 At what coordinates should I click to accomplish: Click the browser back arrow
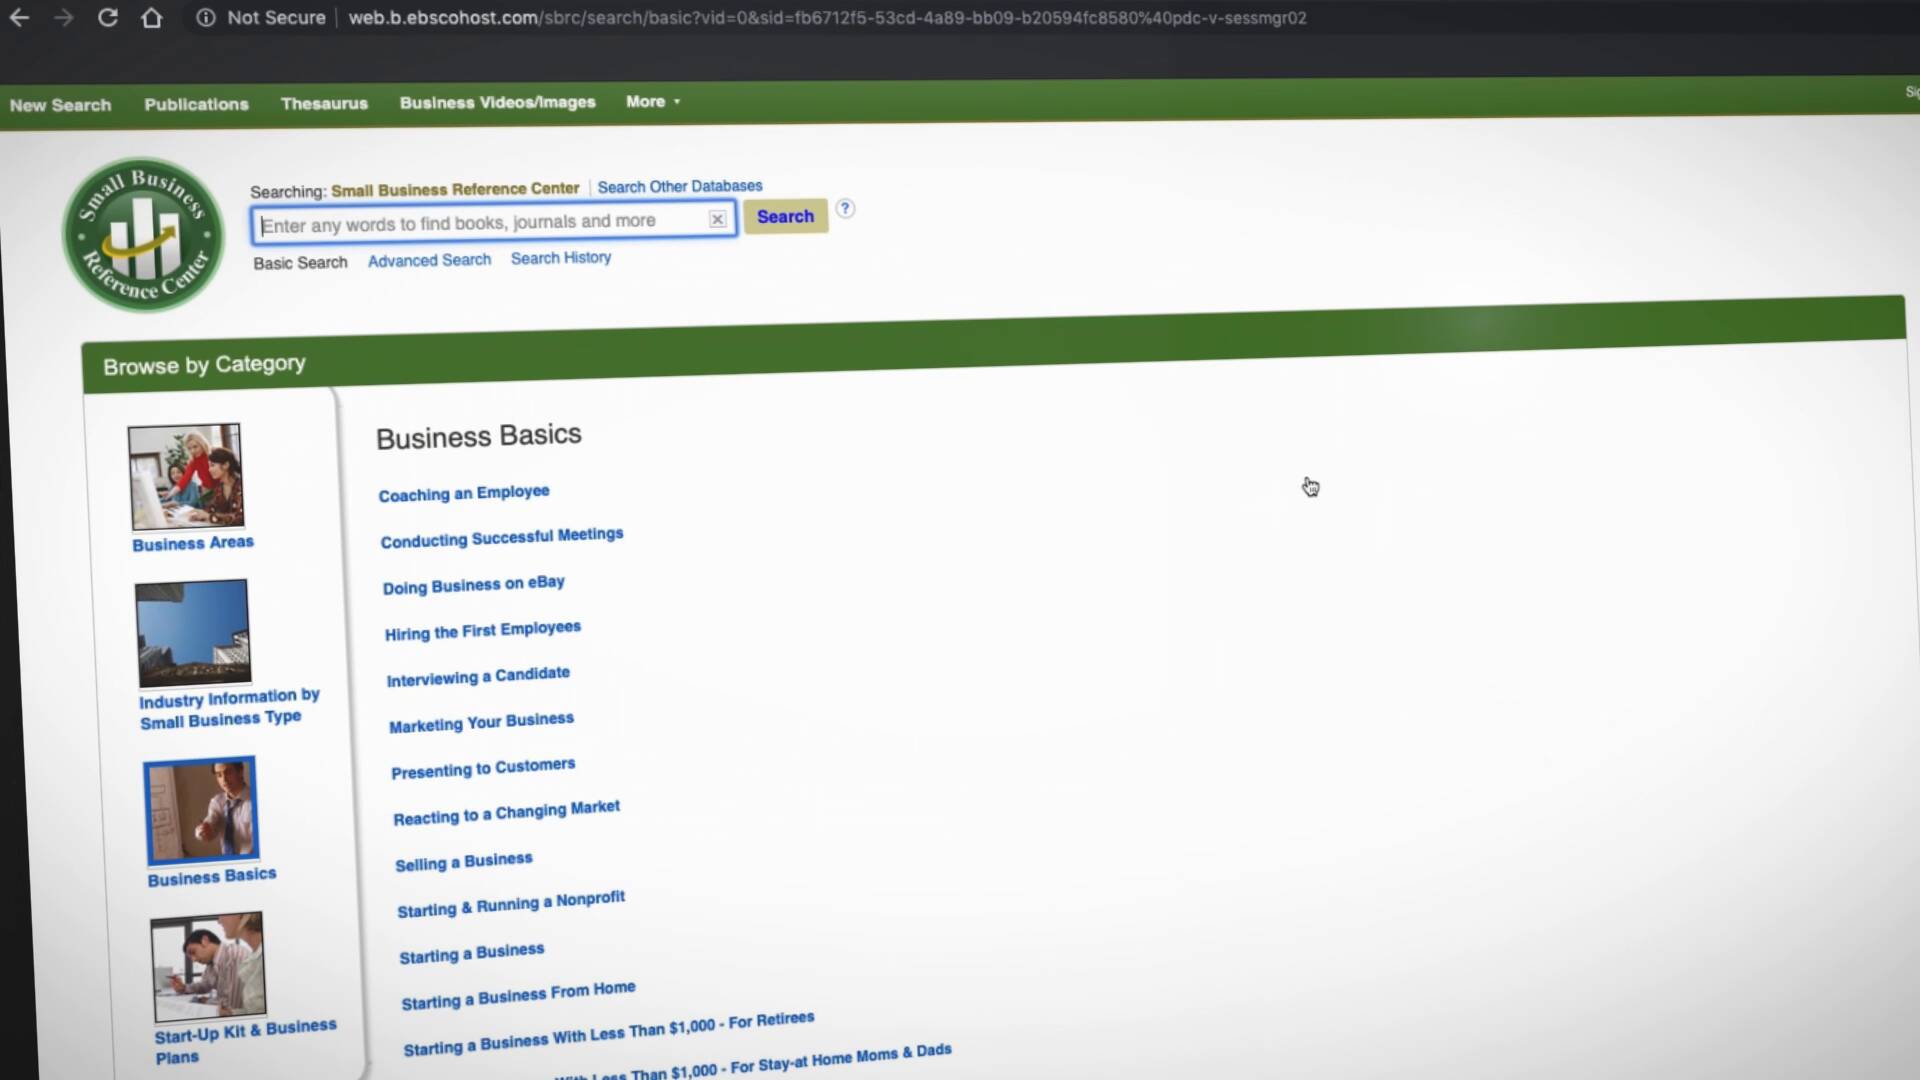point(19,18)
